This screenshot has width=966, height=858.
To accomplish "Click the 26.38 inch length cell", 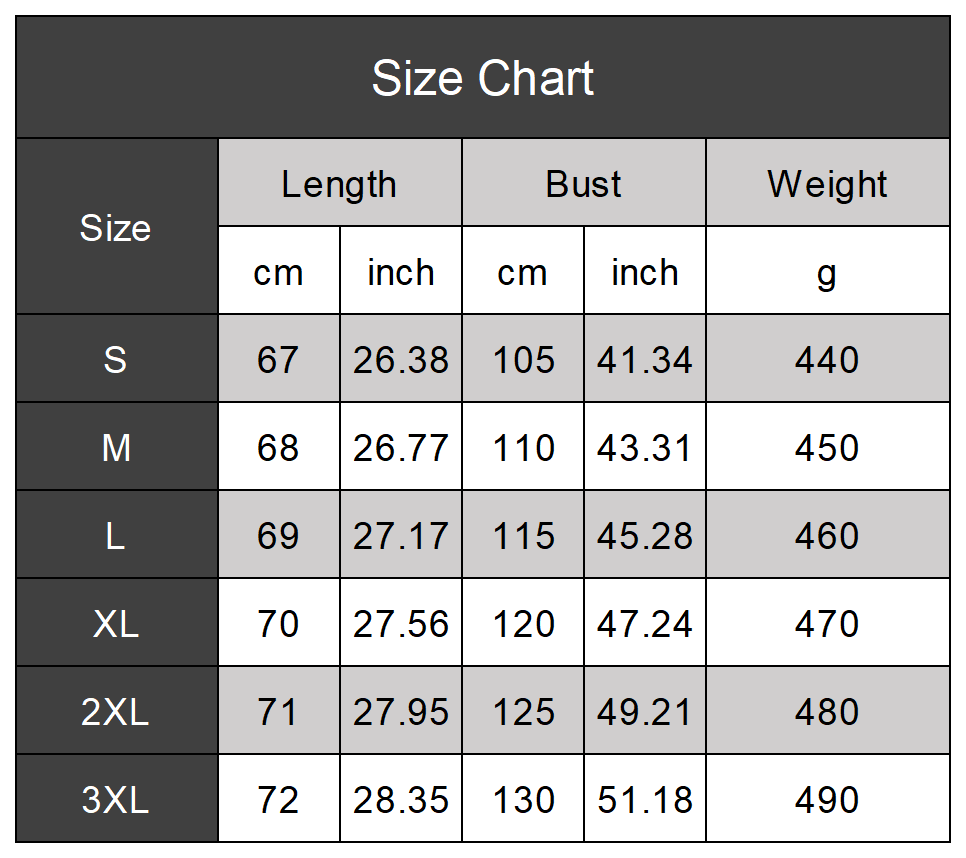I will click(401, 360).
